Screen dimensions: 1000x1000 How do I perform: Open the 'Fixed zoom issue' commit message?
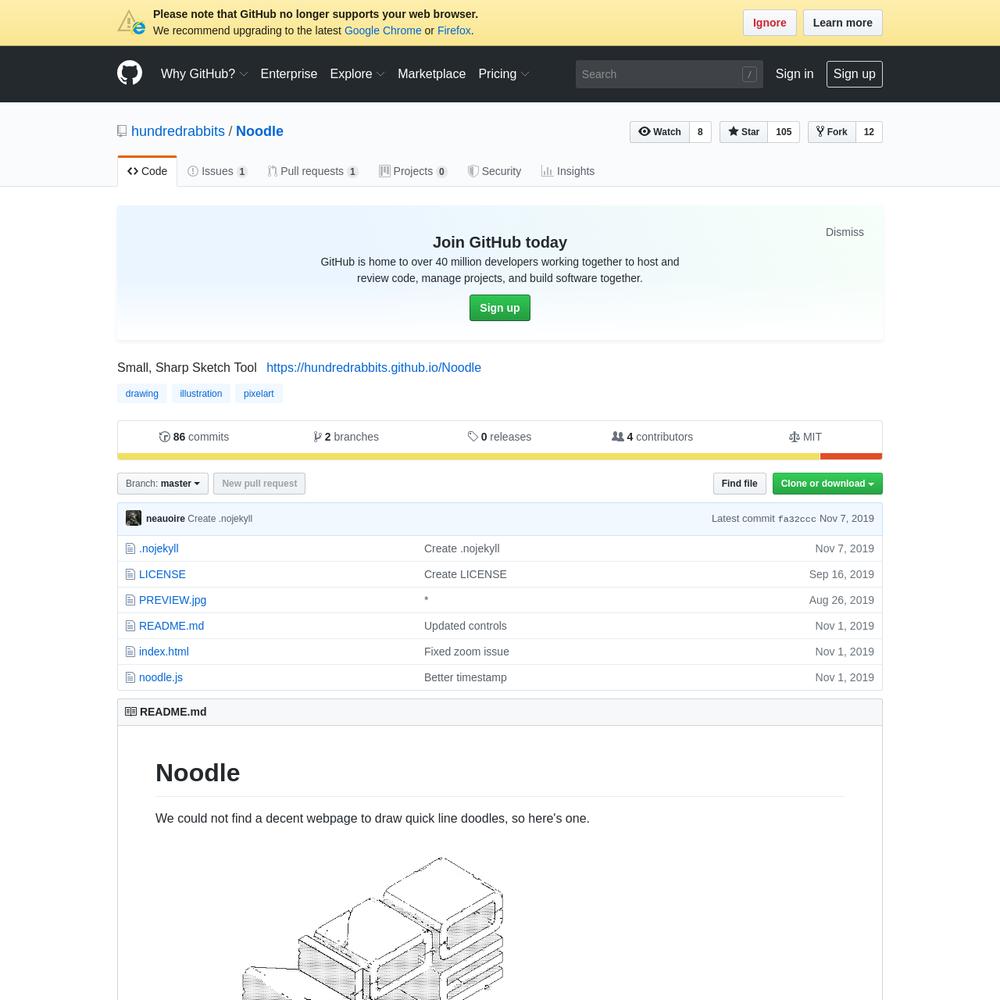pos(466,652)
